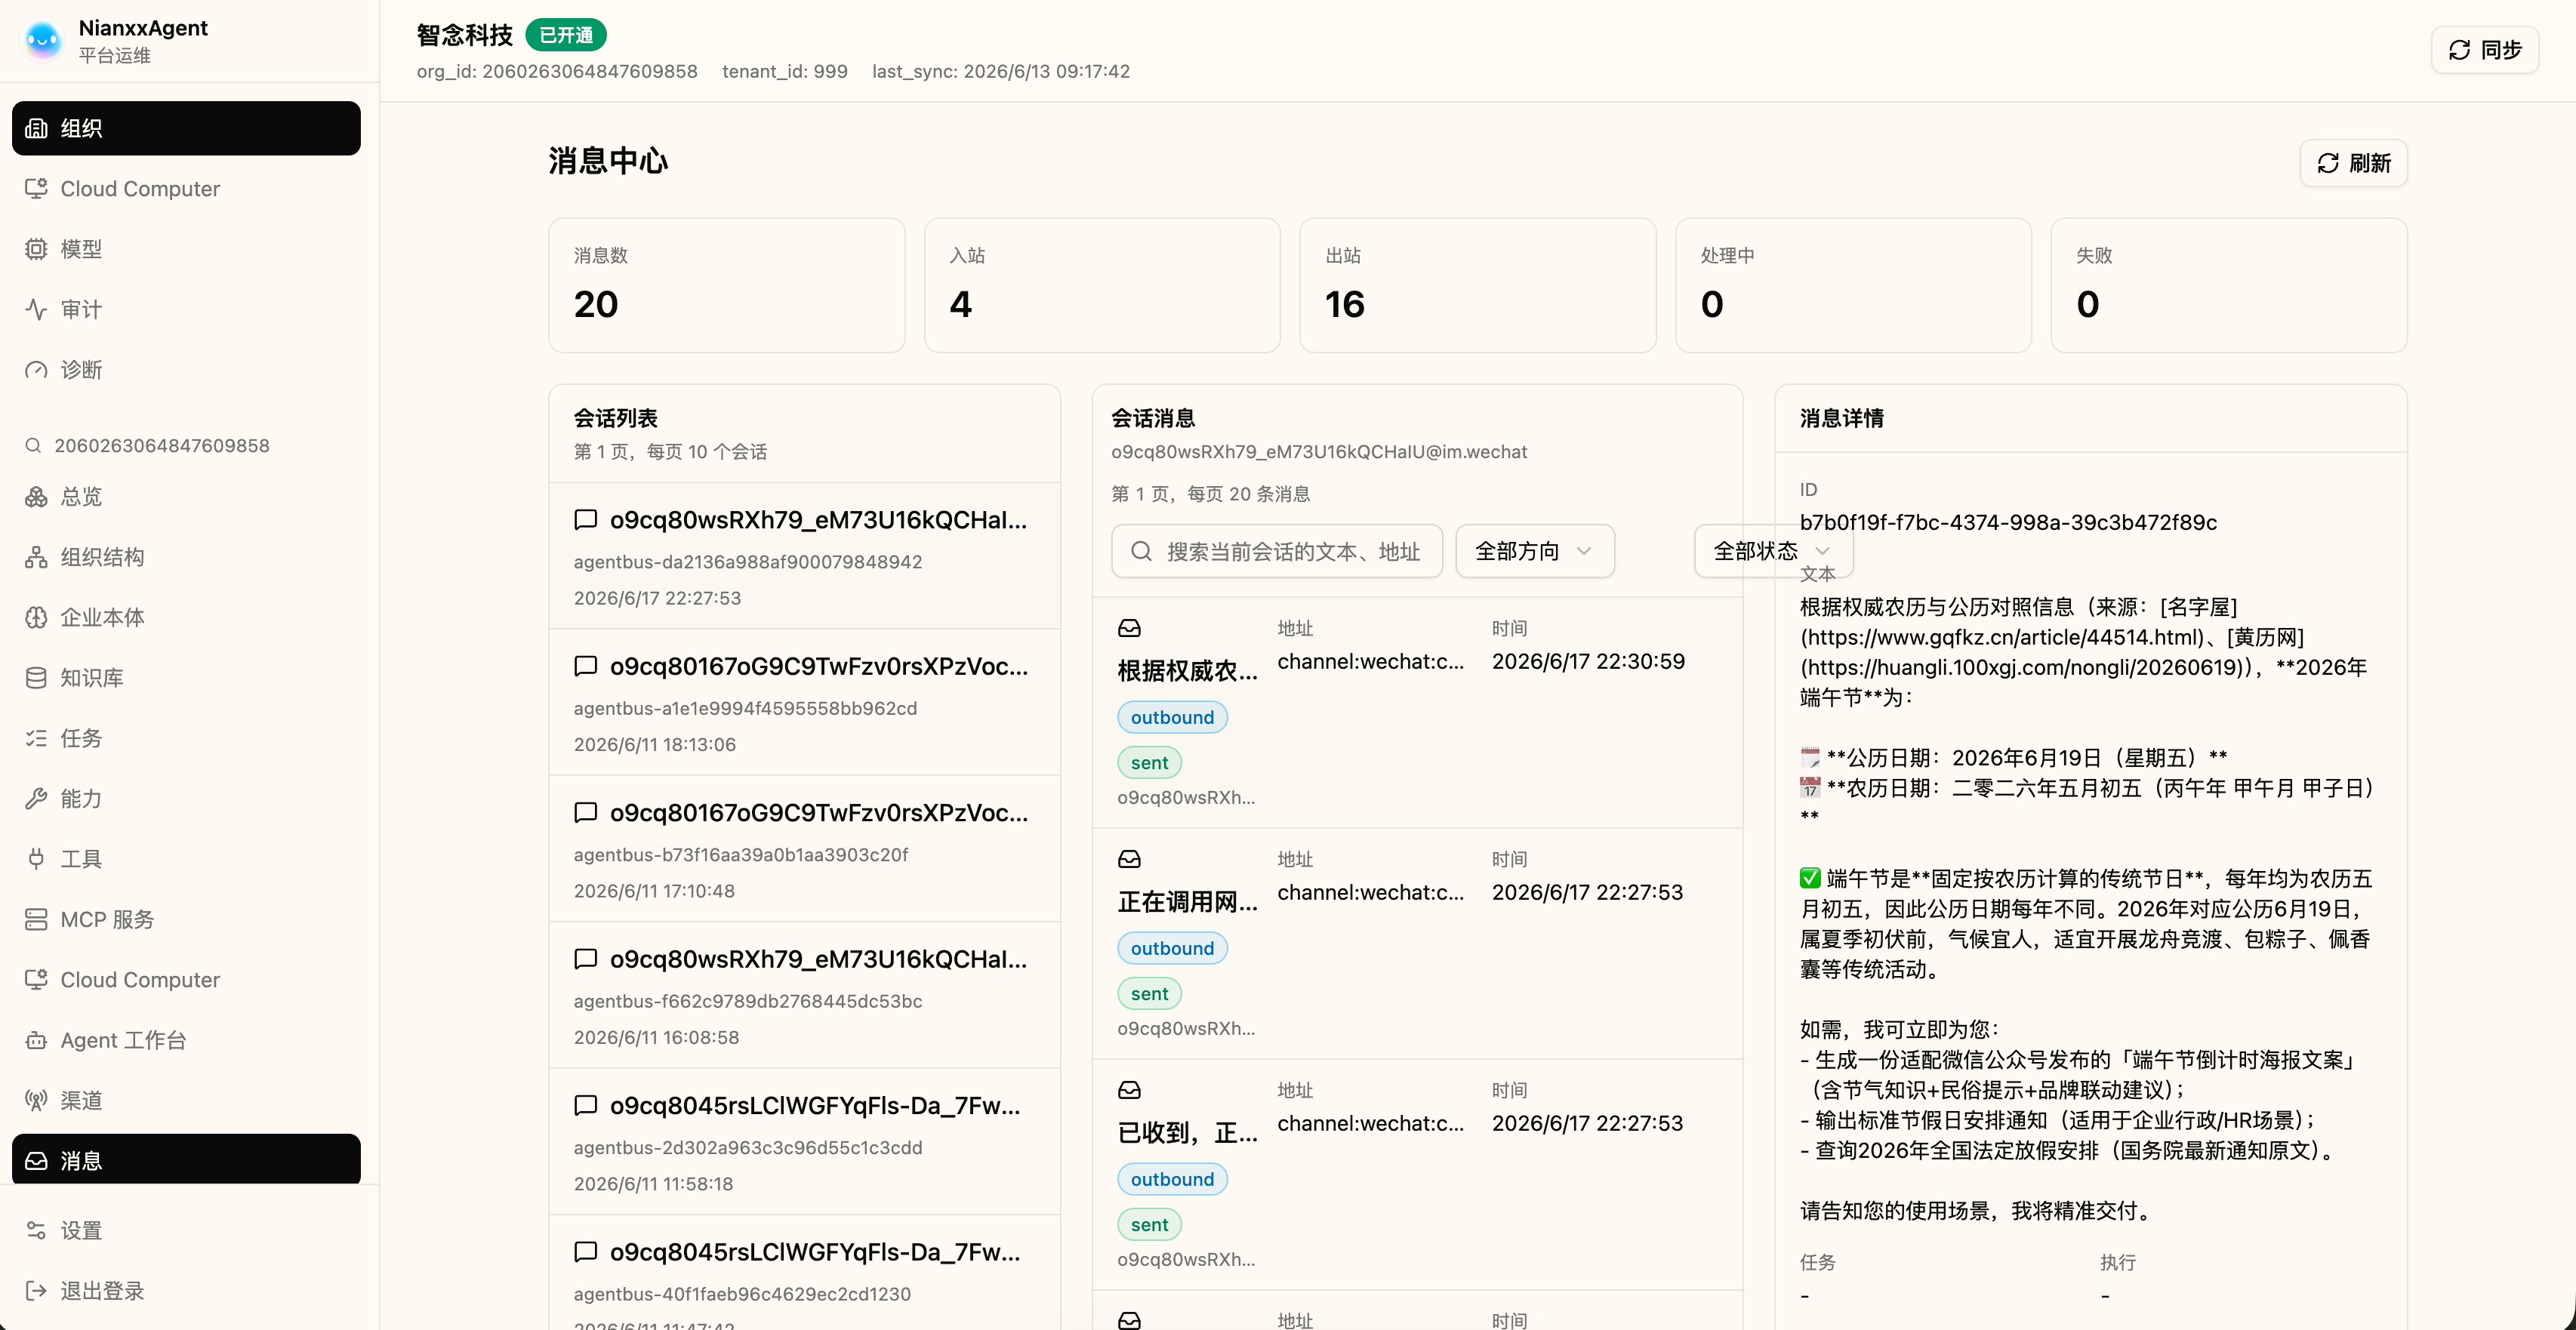
Task: Click the 设置 sliders icon
Action: pyautogui.click(x=36, y=1230)
